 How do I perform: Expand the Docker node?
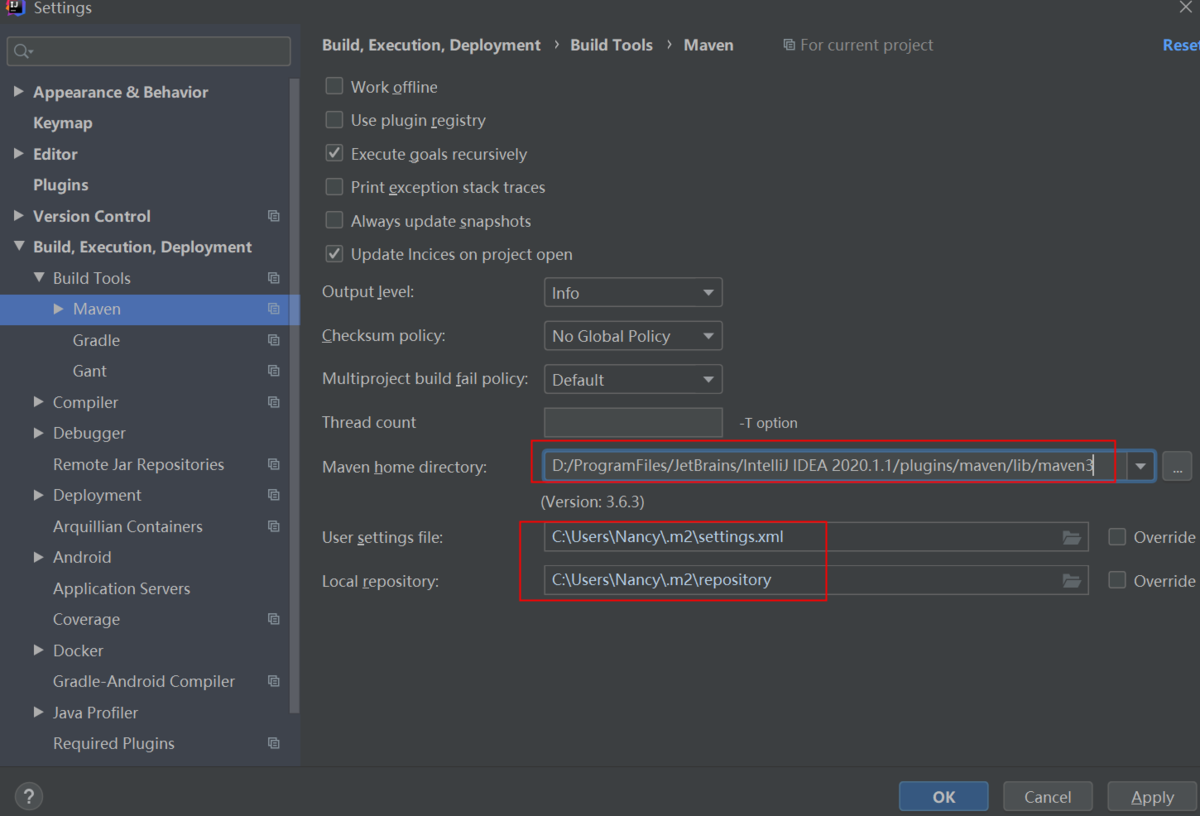click(x=38, y=649)
